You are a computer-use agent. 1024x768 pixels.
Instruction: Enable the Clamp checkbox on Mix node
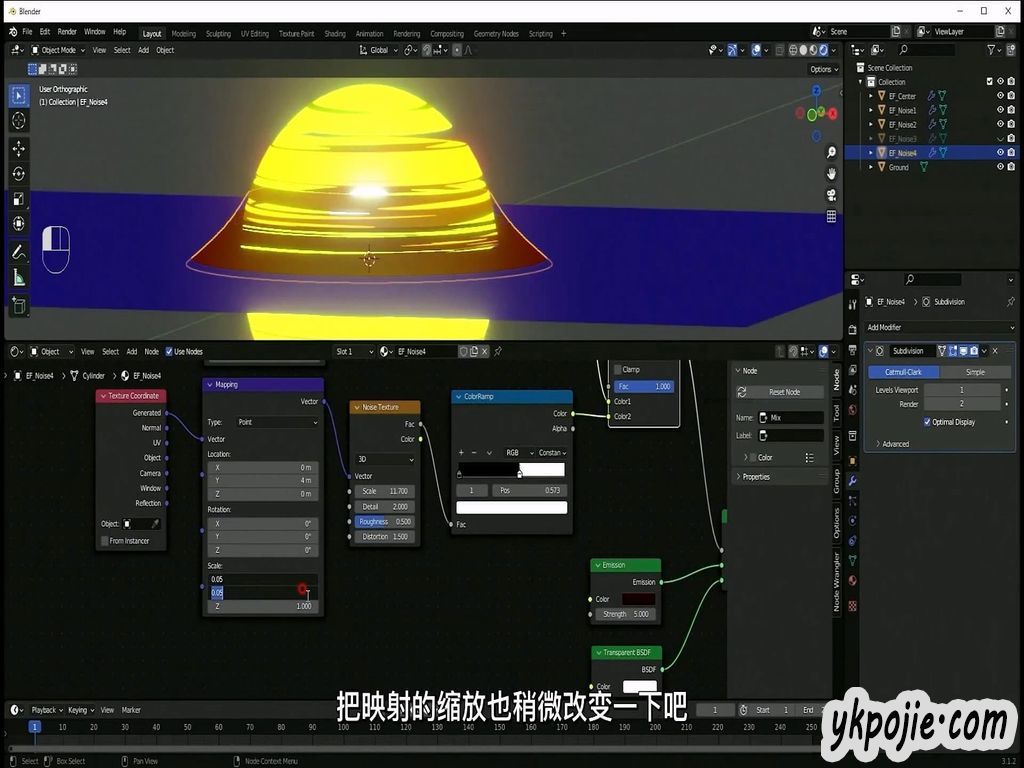point(618,370)
